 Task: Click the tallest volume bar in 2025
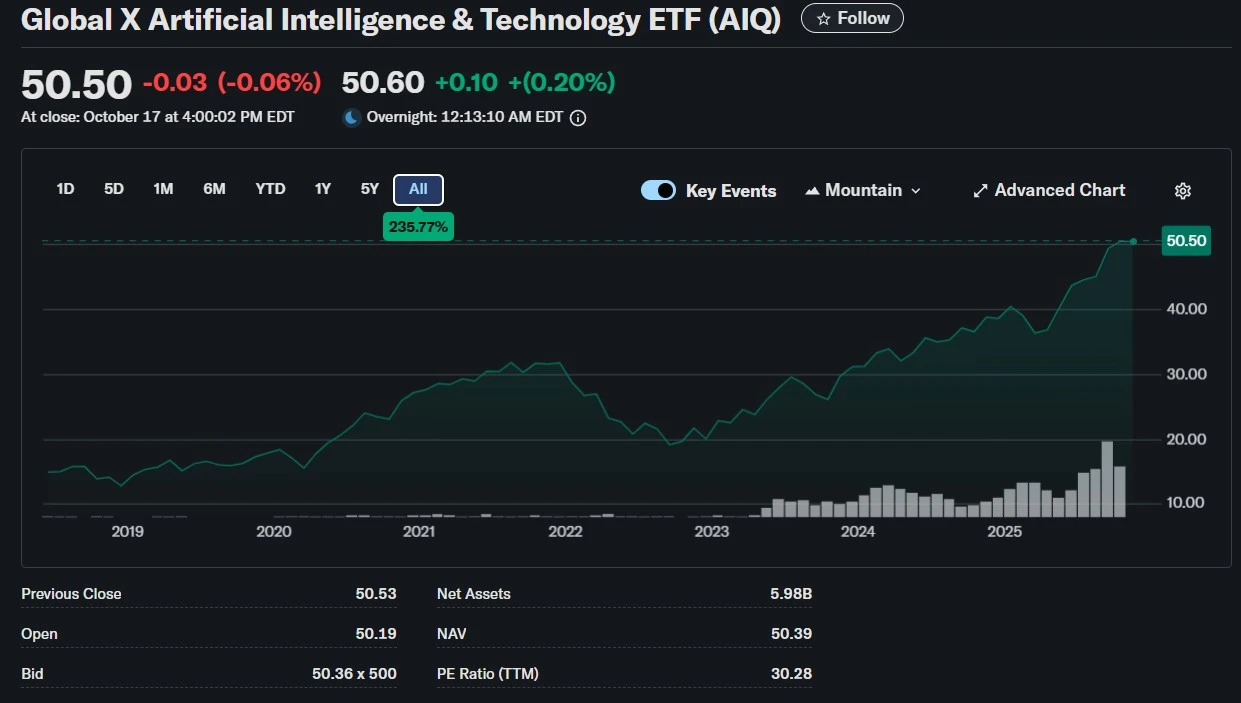pyautogui.click(x=1107, y=479)
